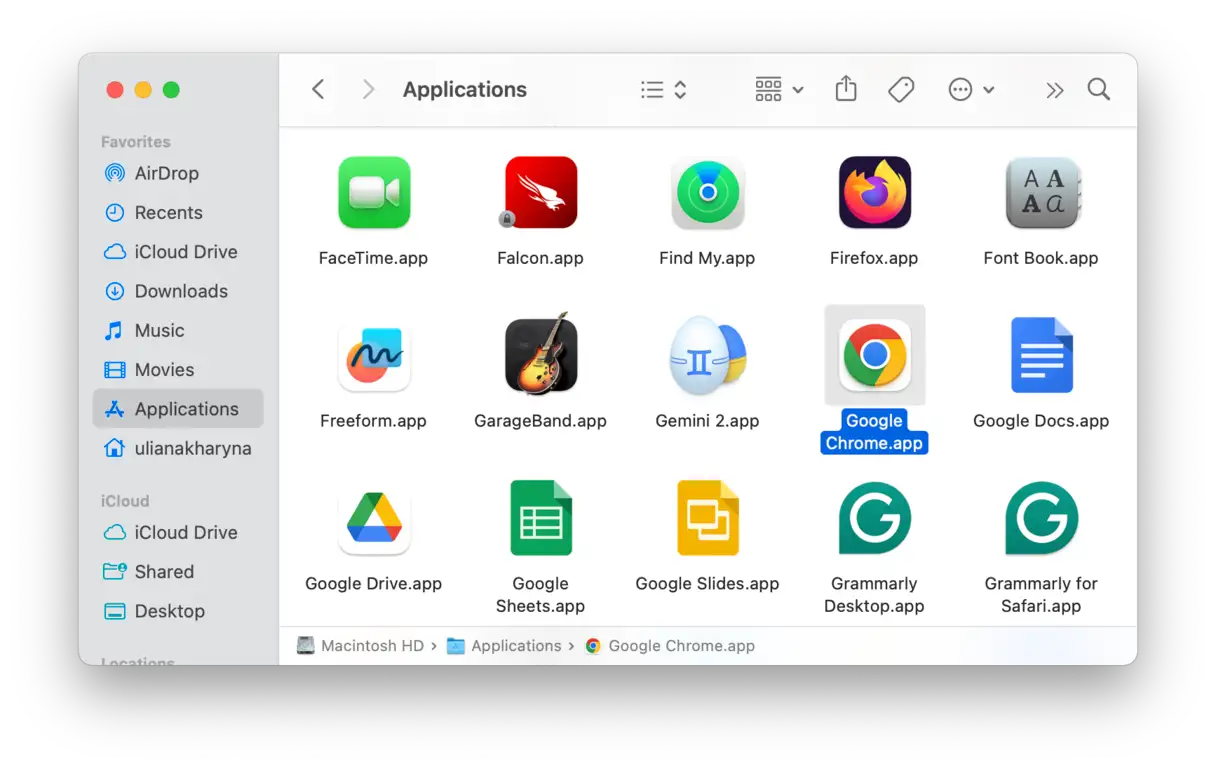Open Music in the sidebar
1216x769 pixels.
tap(178, 330)
